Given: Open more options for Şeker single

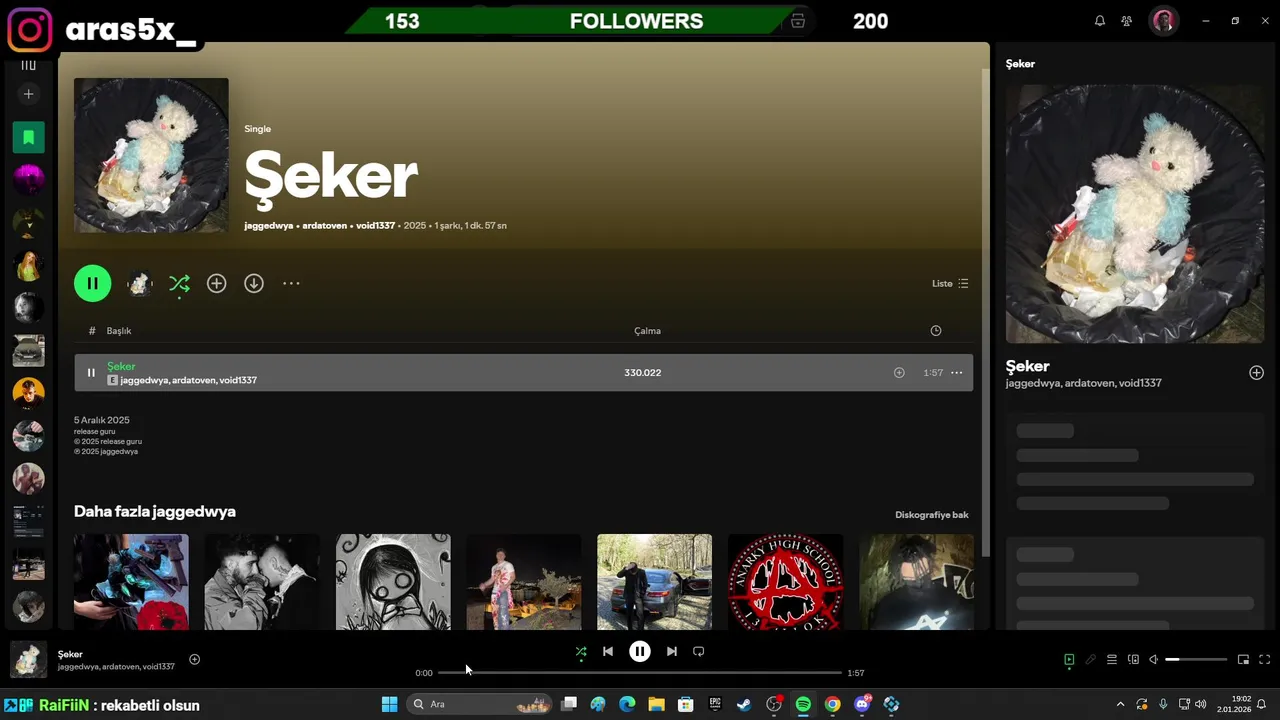Looking at the screenshot, I should [x=291, y=284].
